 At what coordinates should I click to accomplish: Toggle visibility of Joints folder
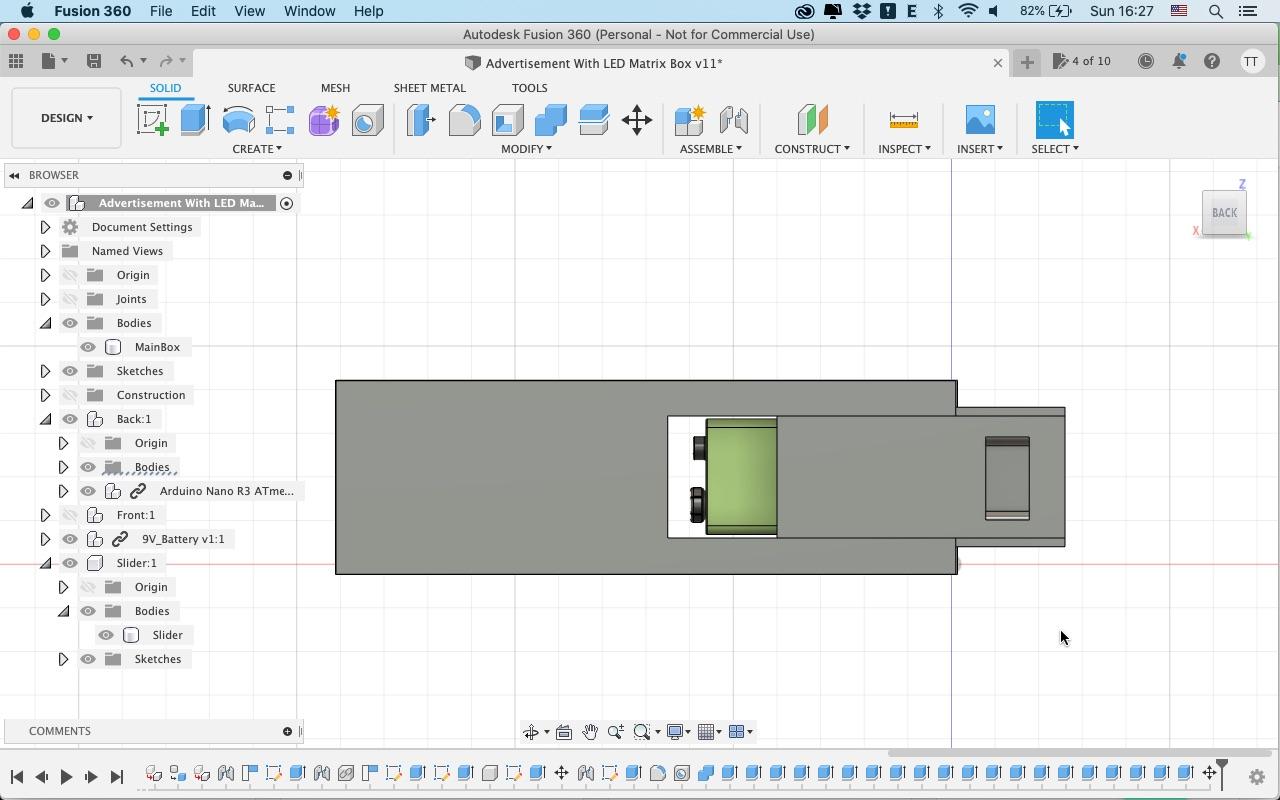click(x=70, y=299)
